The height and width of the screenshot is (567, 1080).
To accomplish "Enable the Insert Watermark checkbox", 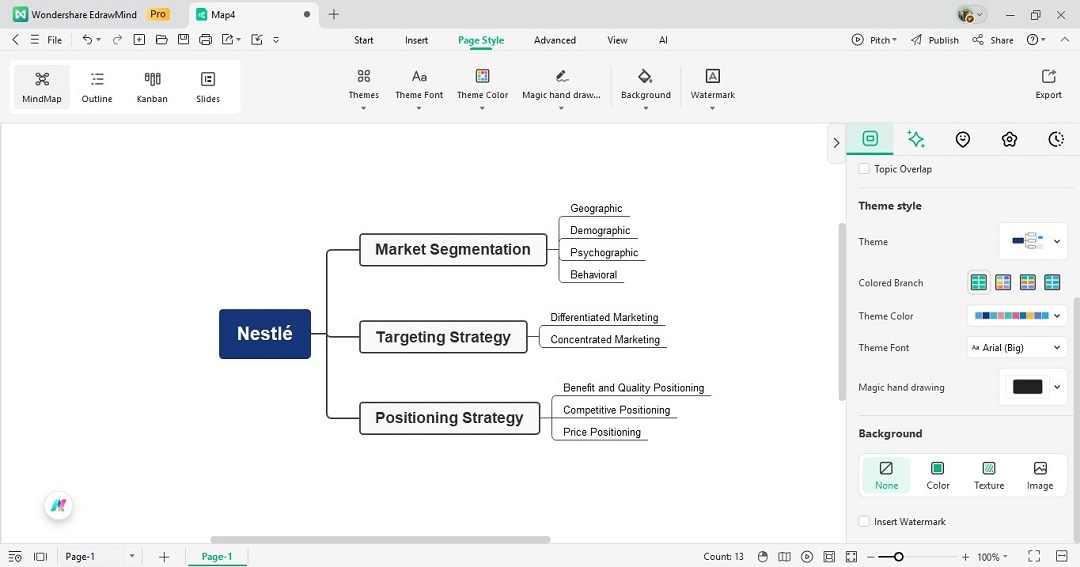I will tap(864, 522).
